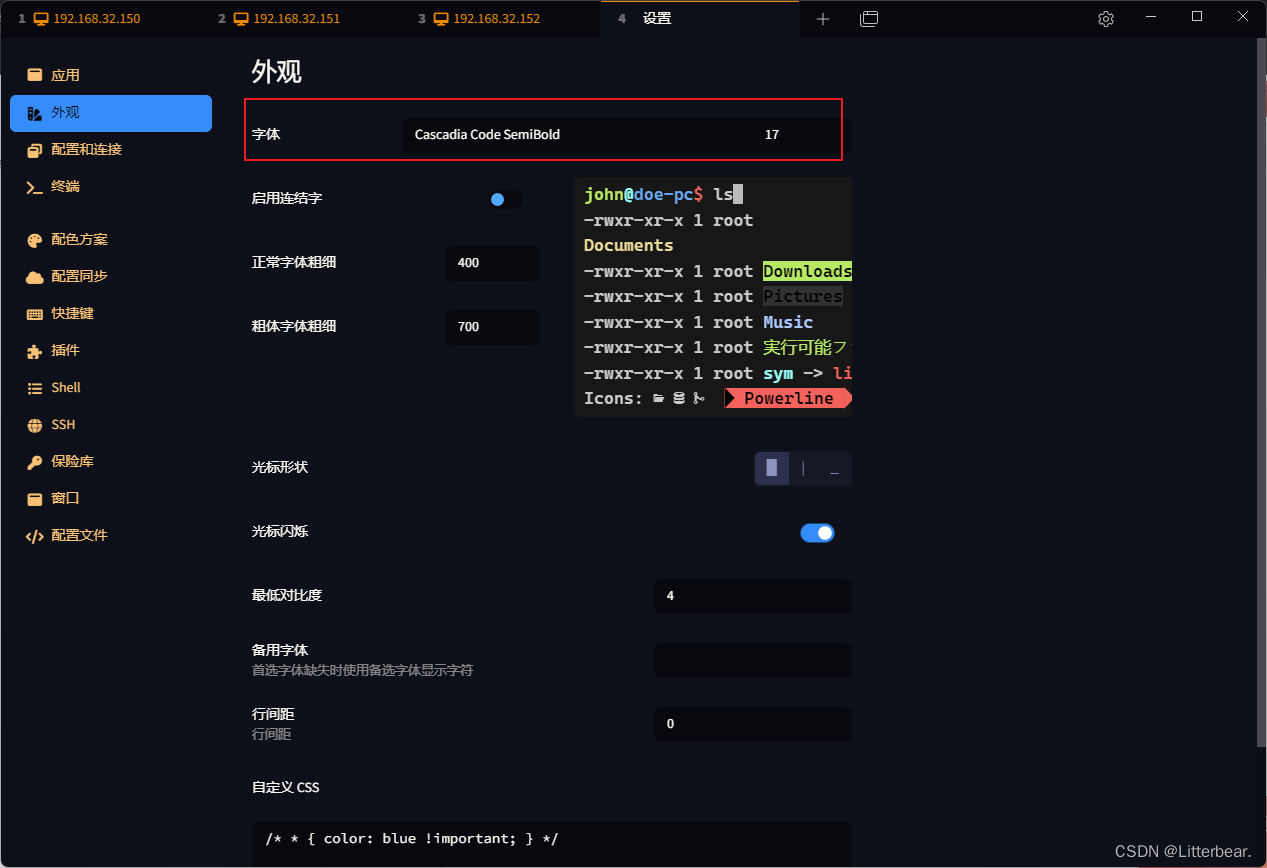
Task: Select the underscore cursor shape option
Action: (835, 468)
